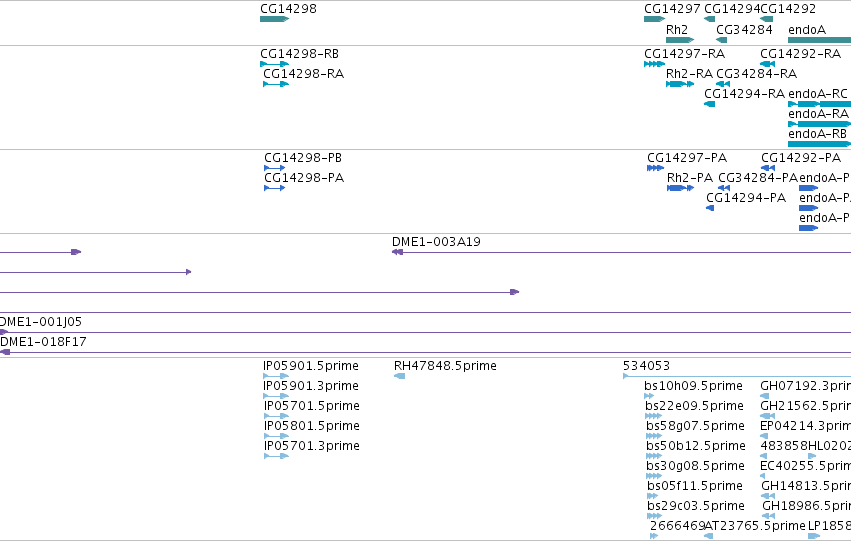The image size is (851, 541).
Task: Select the CG14298-PA protein label
Action: (304, 178)
